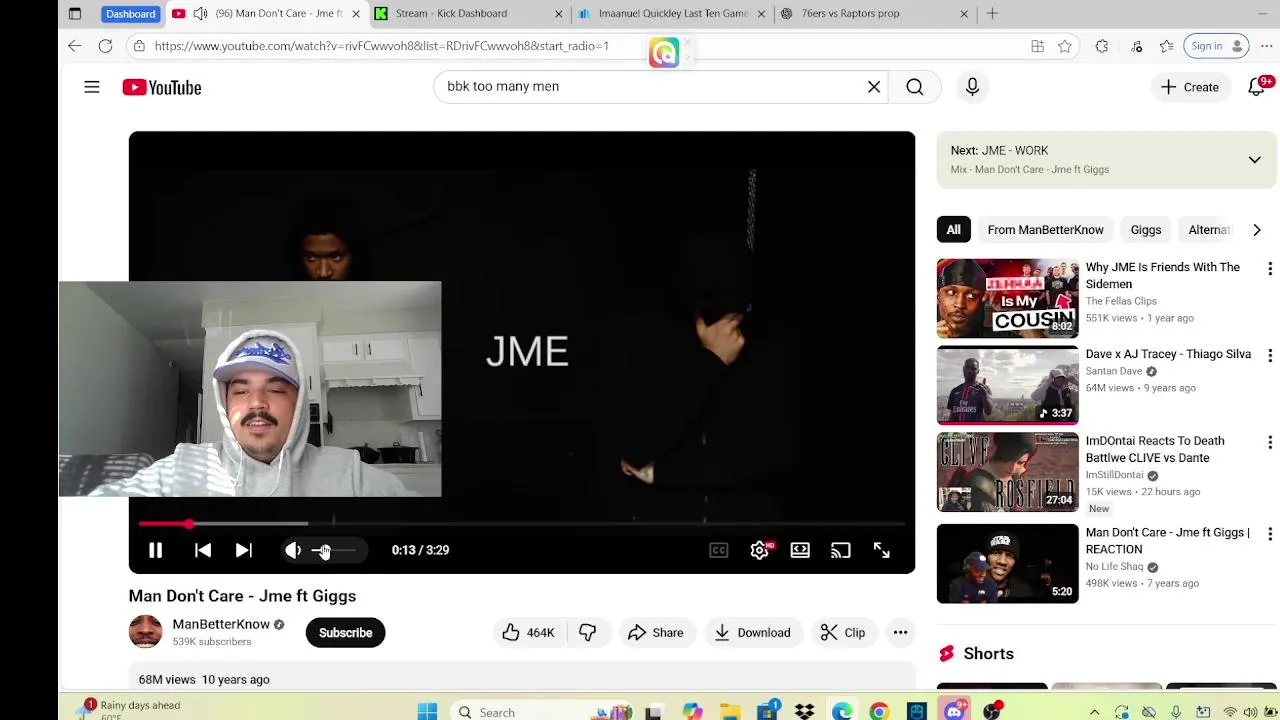Screen dimensions: 1280x720
Task: Like the Man Don't Care video
Action: tap(528, 632)
